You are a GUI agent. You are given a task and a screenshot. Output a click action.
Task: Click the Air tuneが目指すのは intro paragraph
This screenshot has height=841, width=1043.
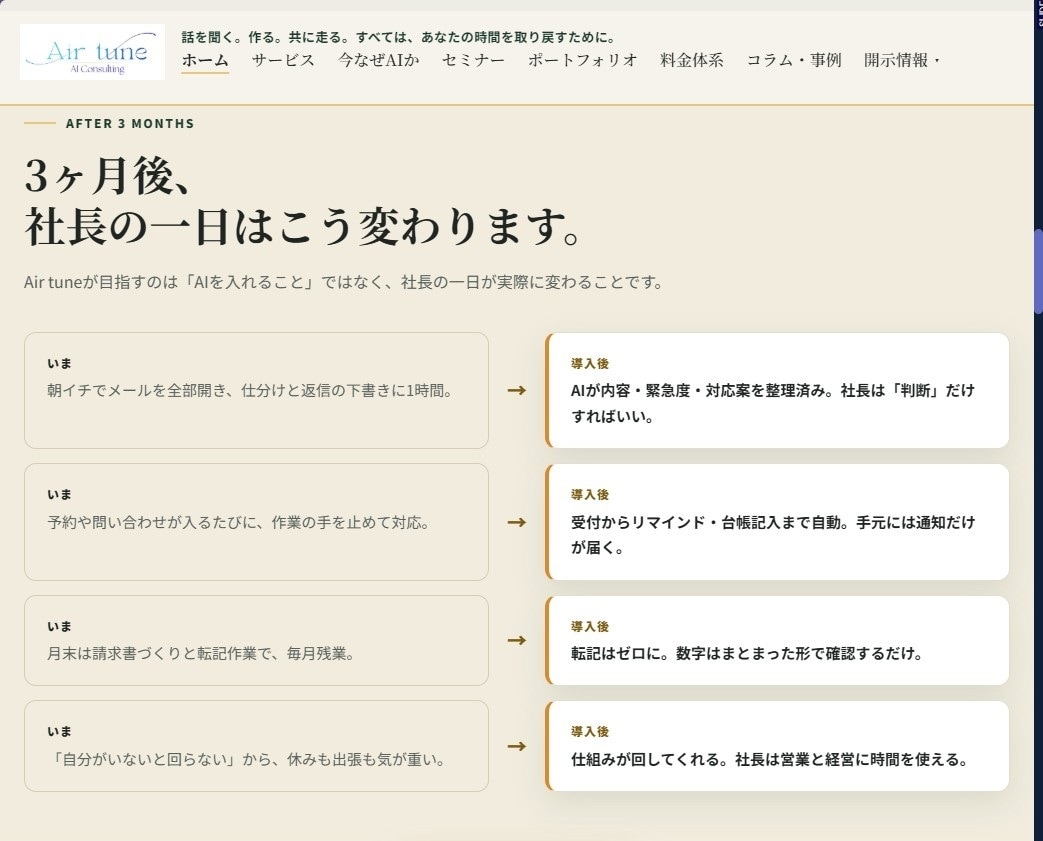point(343,282)
